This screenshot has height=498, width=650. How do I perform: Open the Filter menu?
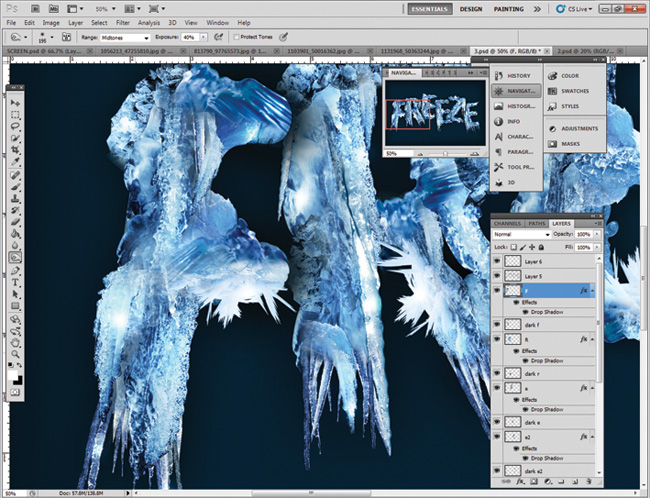pos(123,20)
